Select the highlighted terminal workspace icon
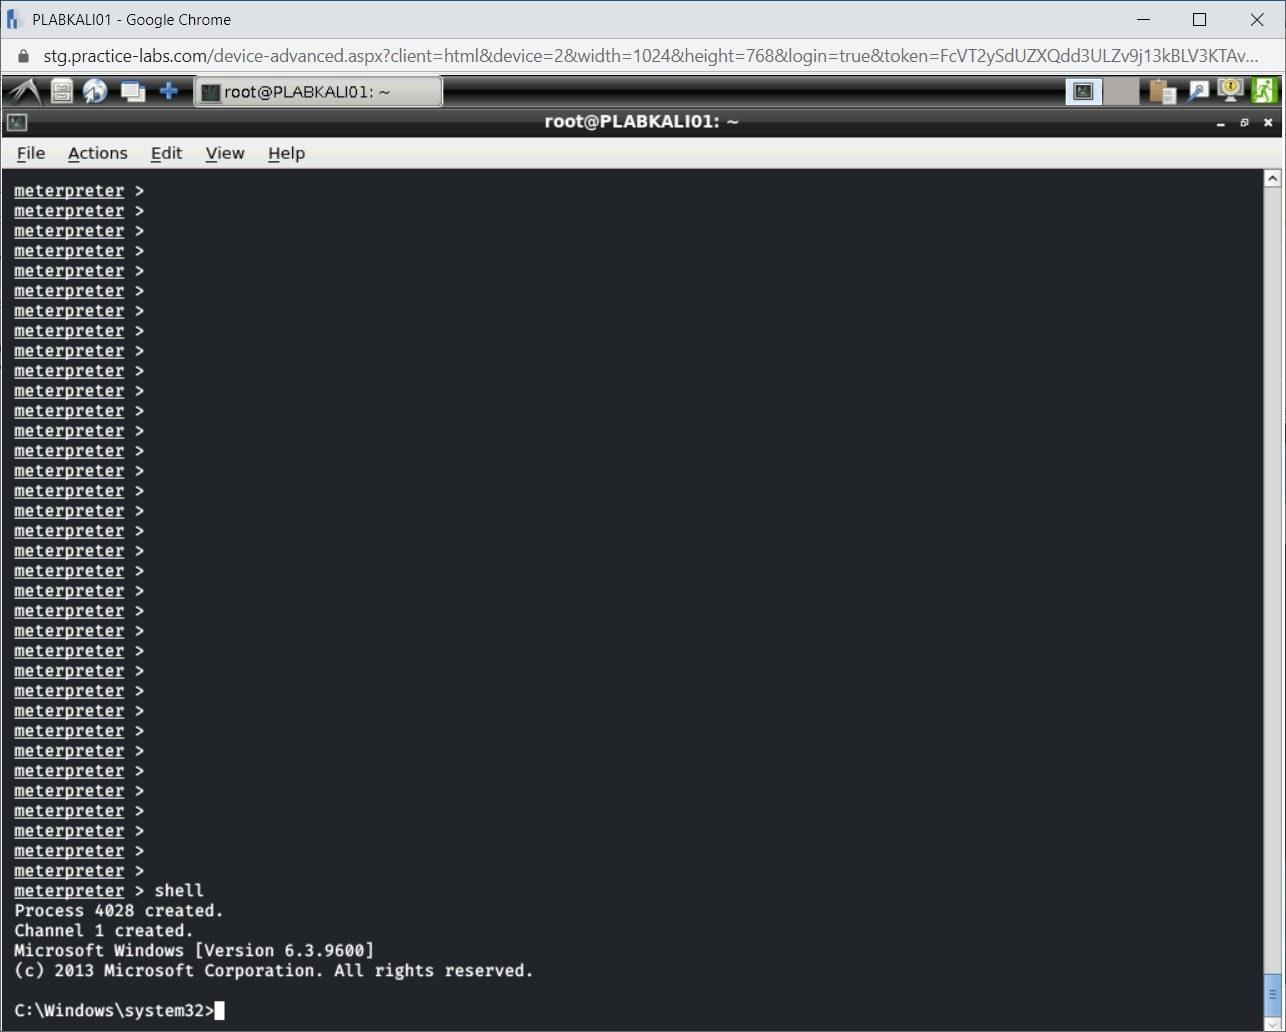 pyautogui.click(x=1084, y=90)
